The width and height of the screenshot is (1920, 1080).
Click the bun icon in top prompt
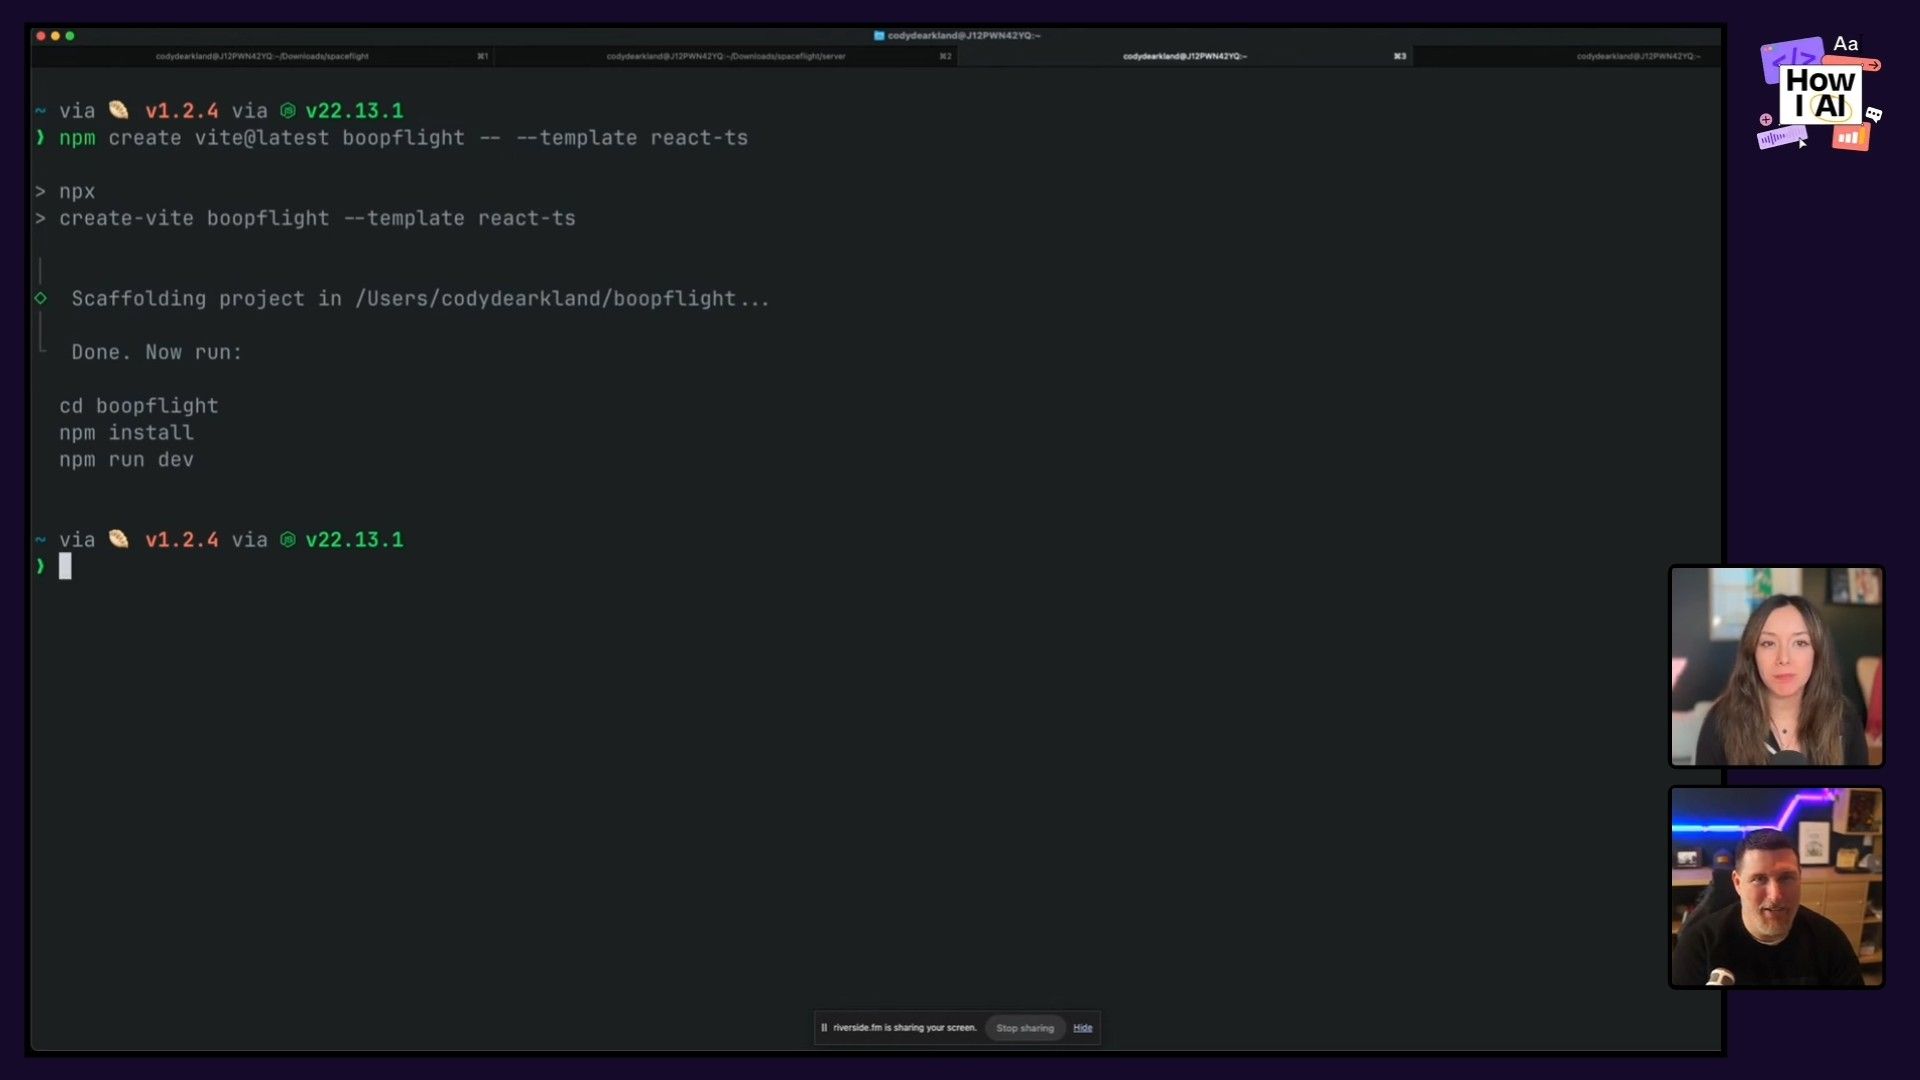click(x=119, y=110)
